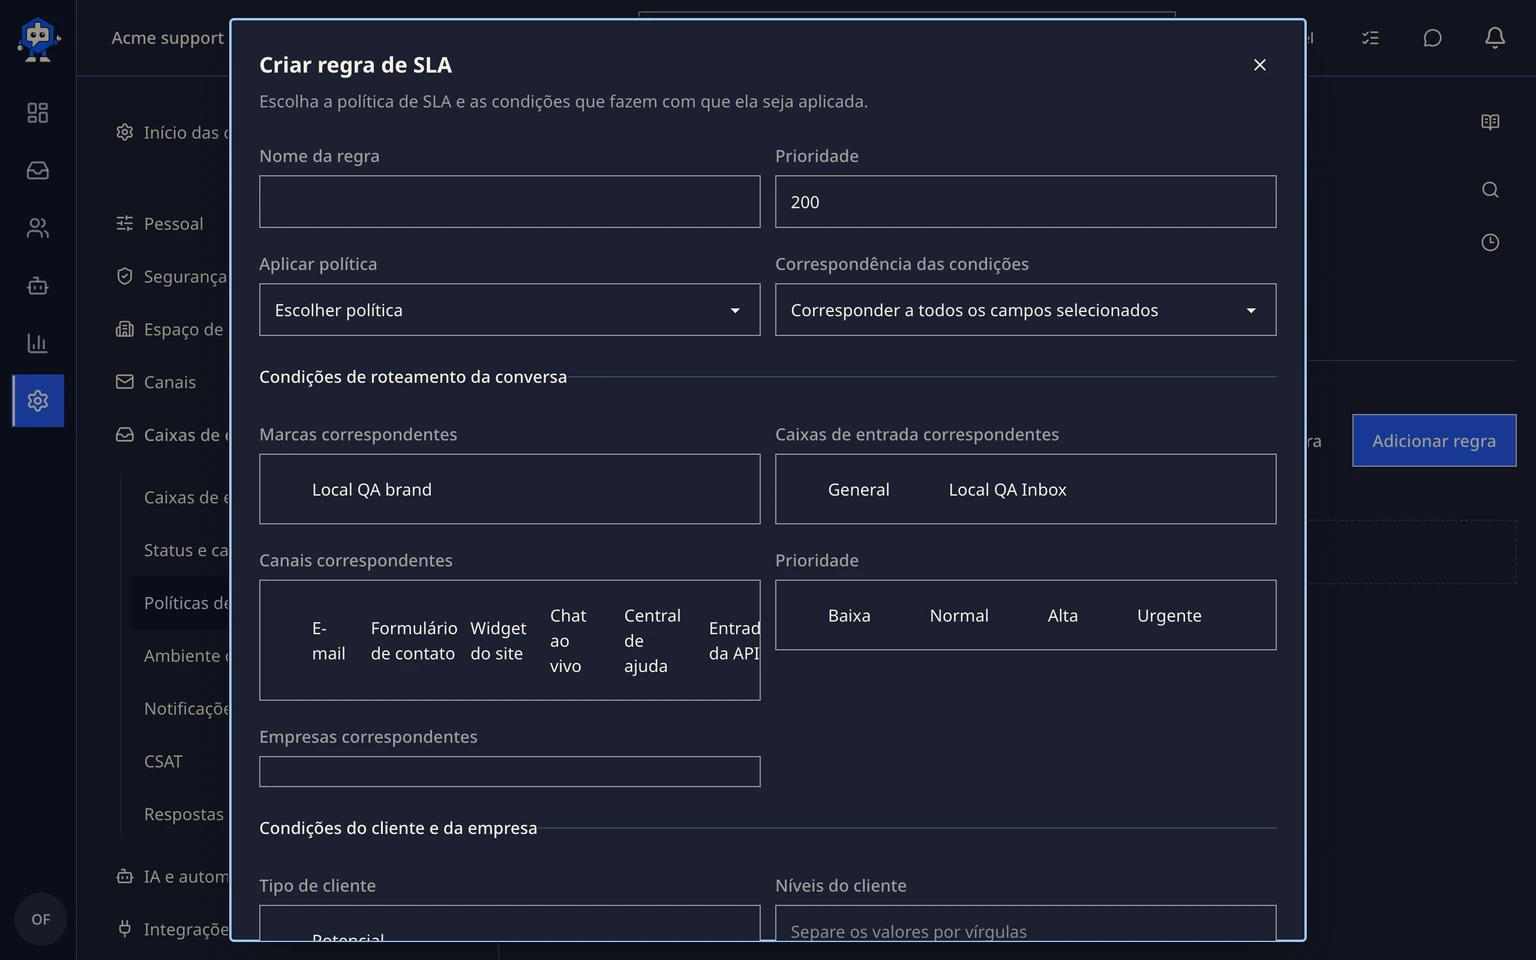Open the Correspondência das condições dropdown
The height and width of the screenshot is (960, 1536).
1026,310
